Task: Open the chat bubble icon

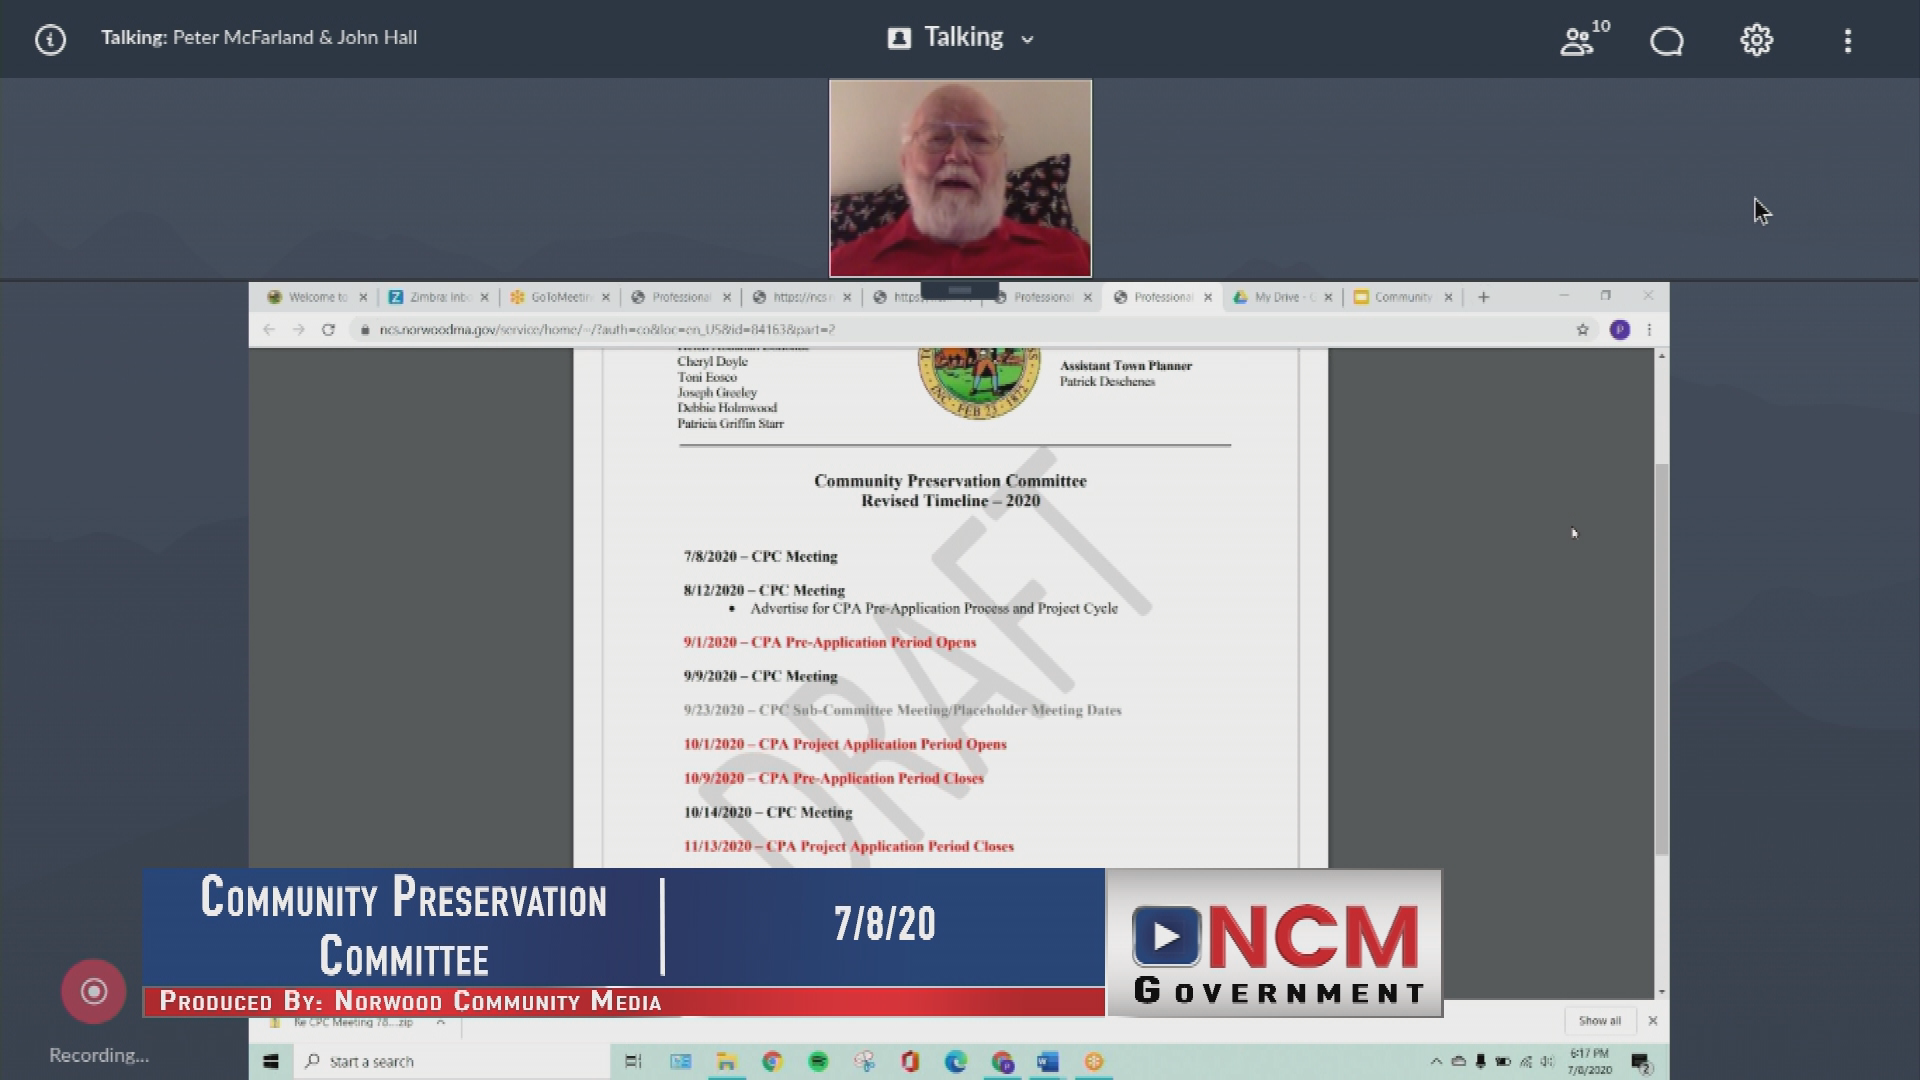Action: coord(1666,41)
